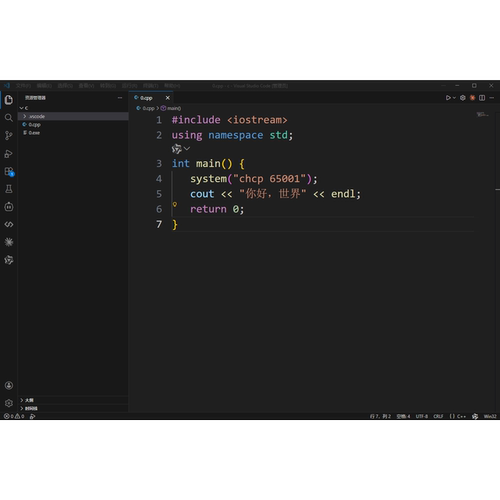The width and height of the screenshot is (500, 500).
Task: Change the CRLF line ending setting
Action: [438, 416]
